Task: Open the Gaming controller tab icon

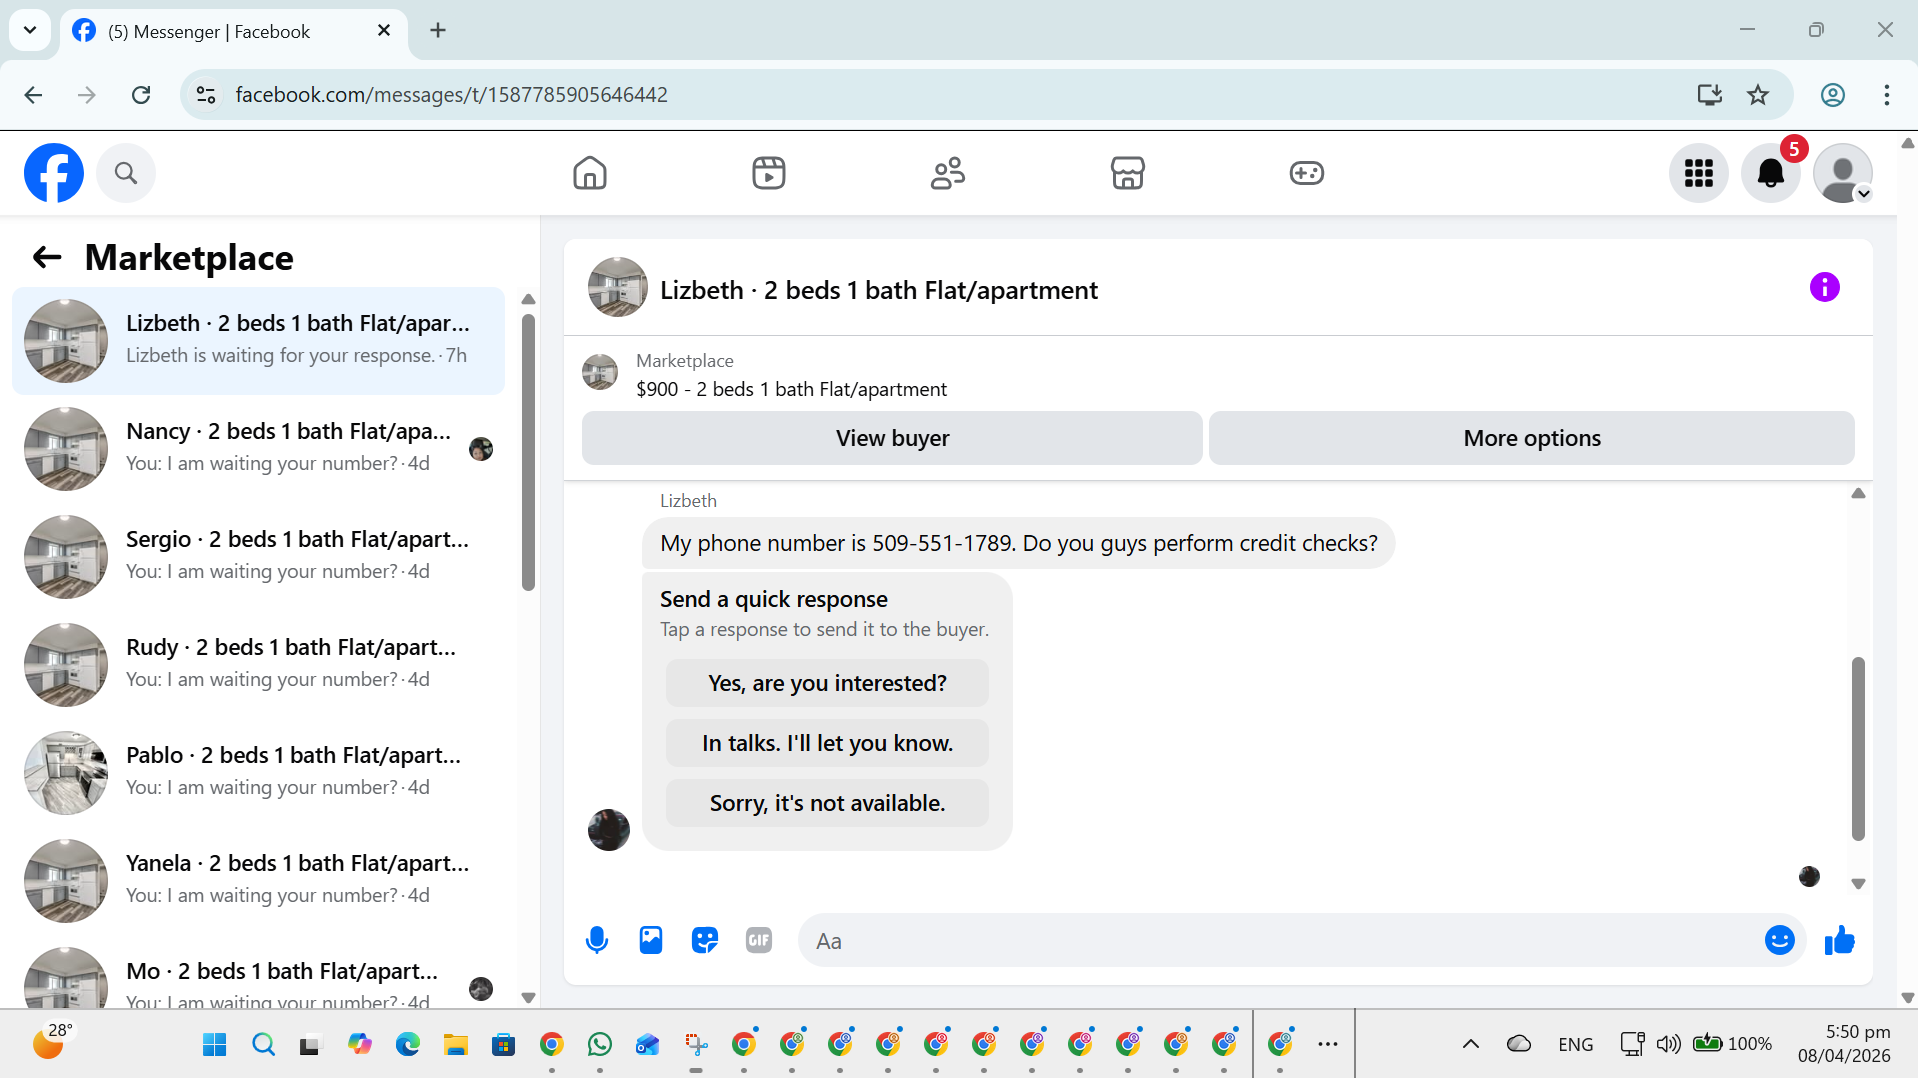Action: coord(1306,173)
